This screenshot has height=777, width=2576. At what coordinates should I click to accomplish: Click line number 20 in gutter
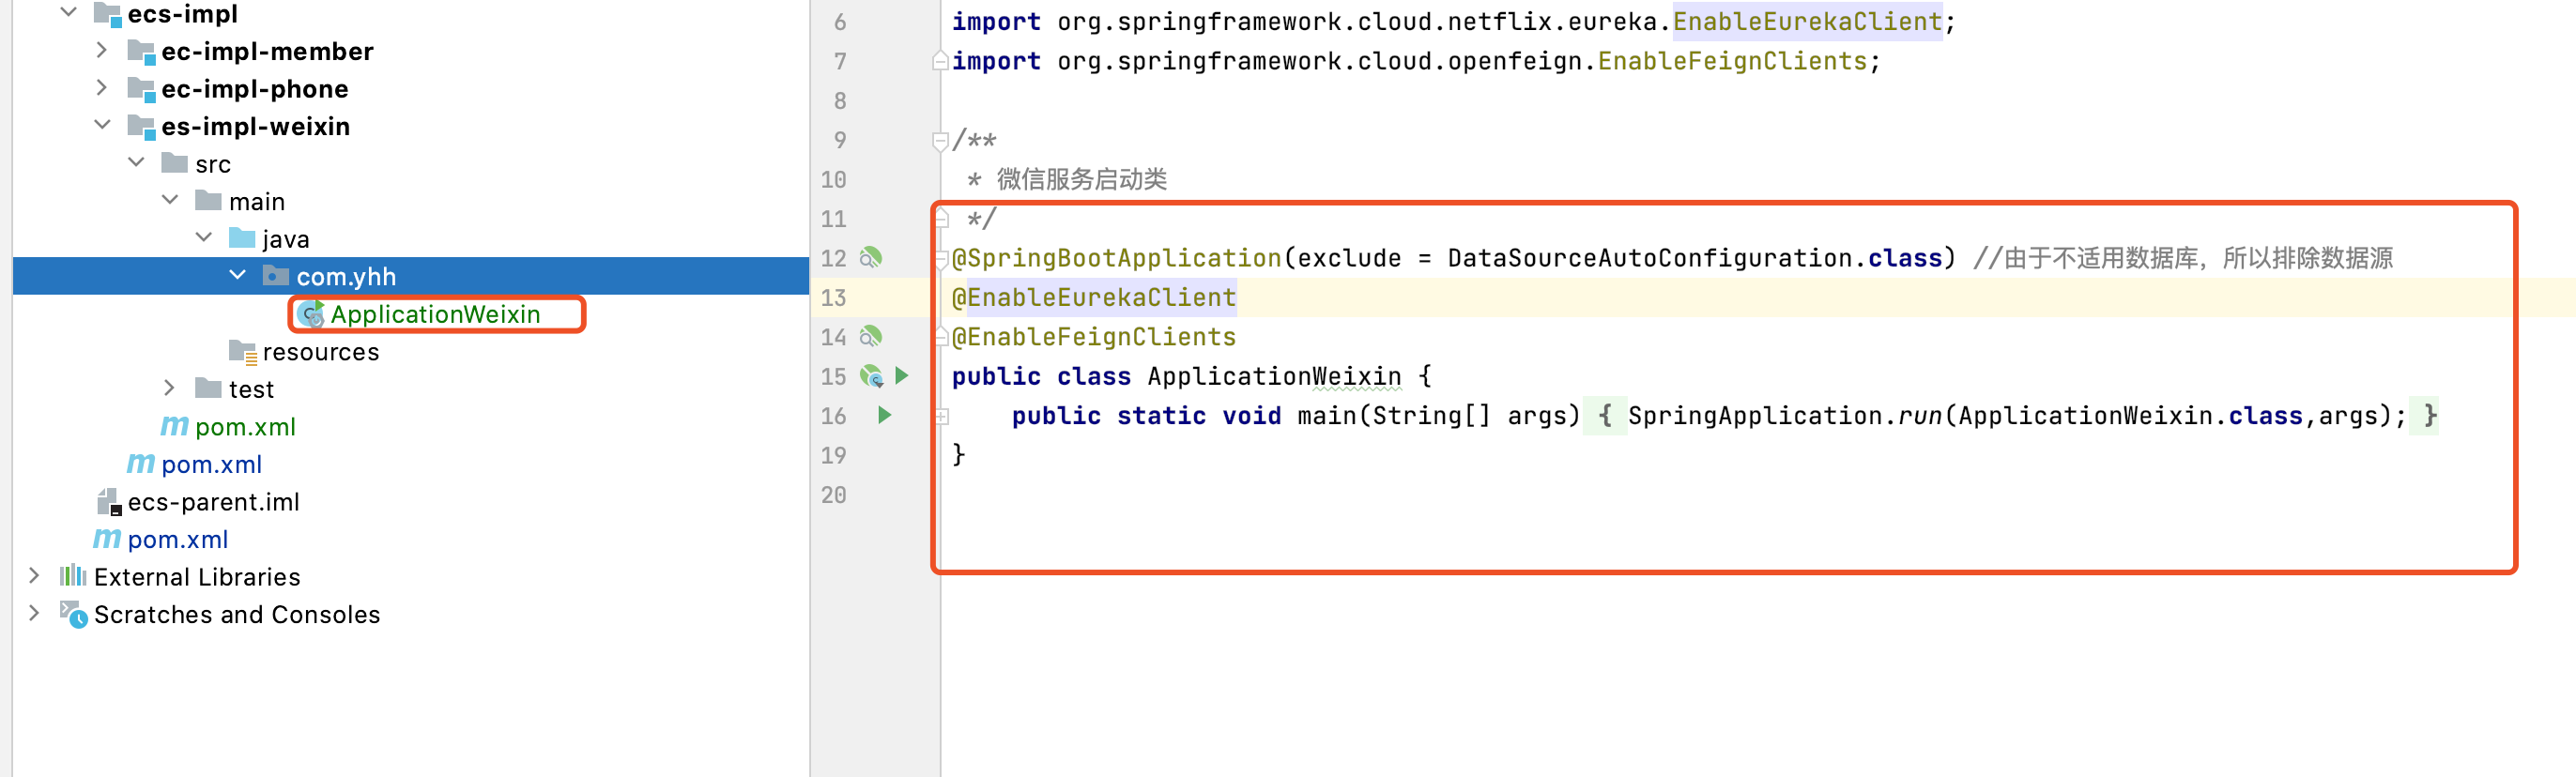click(833, 495)
